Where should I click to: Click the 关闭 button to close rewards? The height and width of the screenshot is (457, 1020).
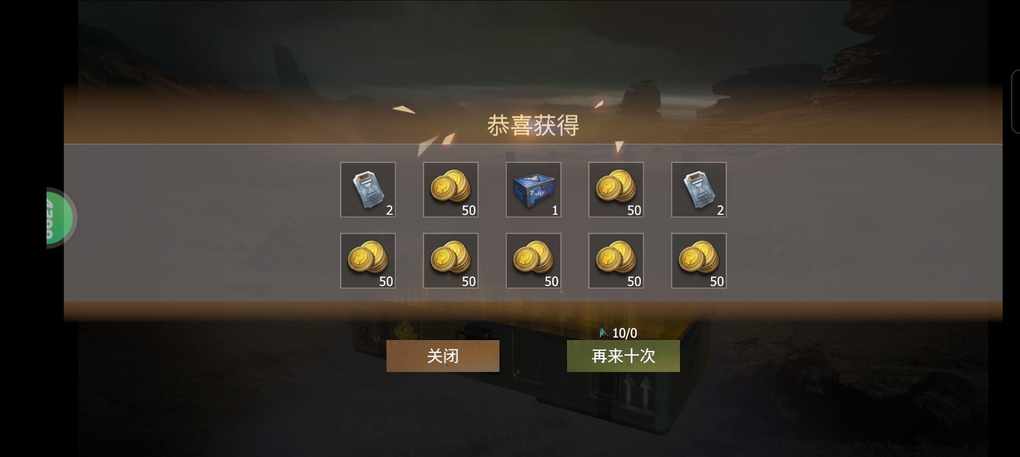pos(443,356)
